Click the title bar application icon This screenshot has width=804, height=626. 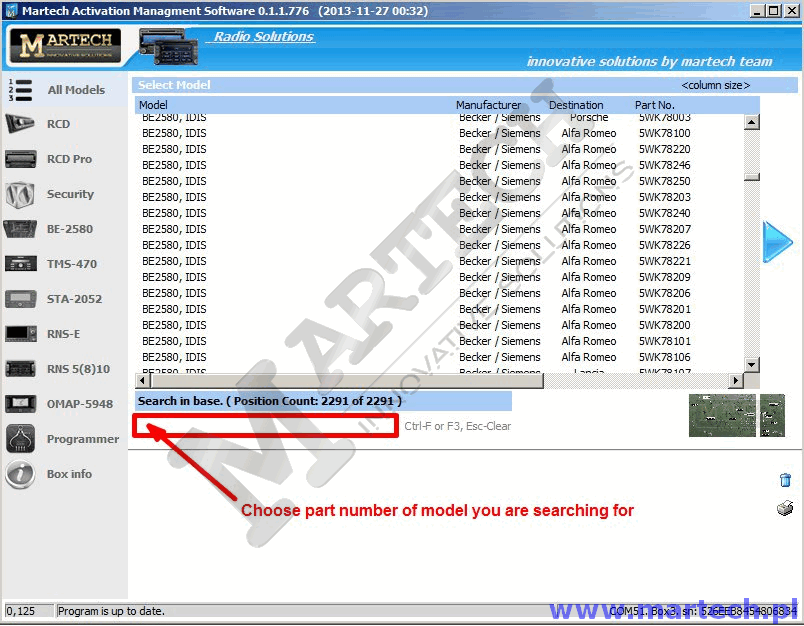tap(11, 11)
